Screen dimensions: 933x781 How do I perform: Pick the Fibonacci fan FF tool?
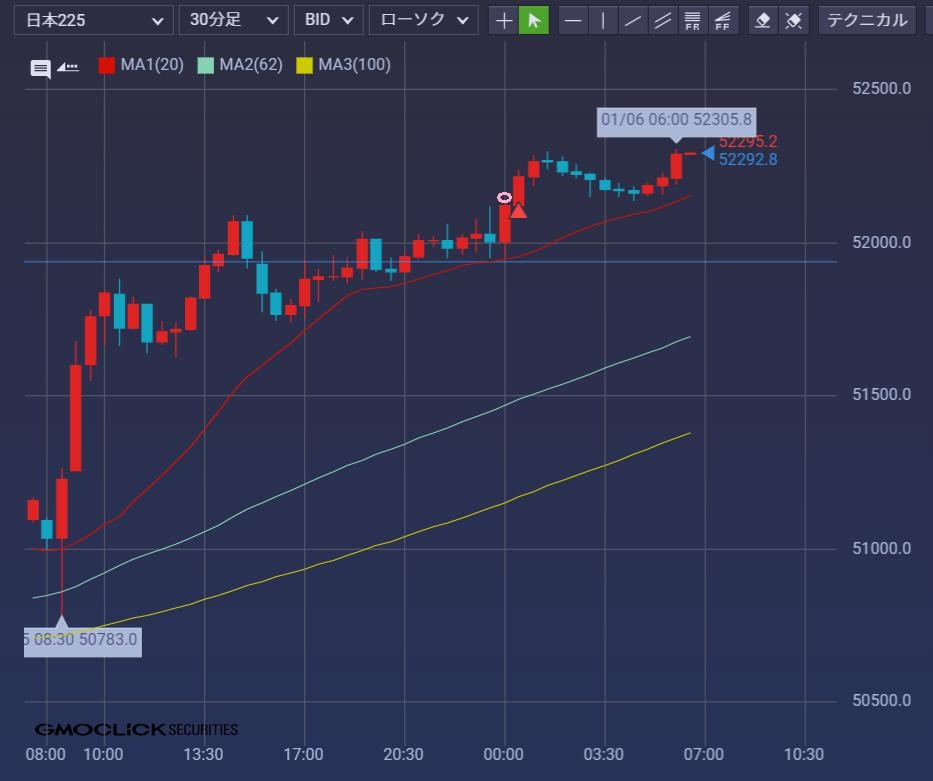pyautogui.click(x=720, y=20)
